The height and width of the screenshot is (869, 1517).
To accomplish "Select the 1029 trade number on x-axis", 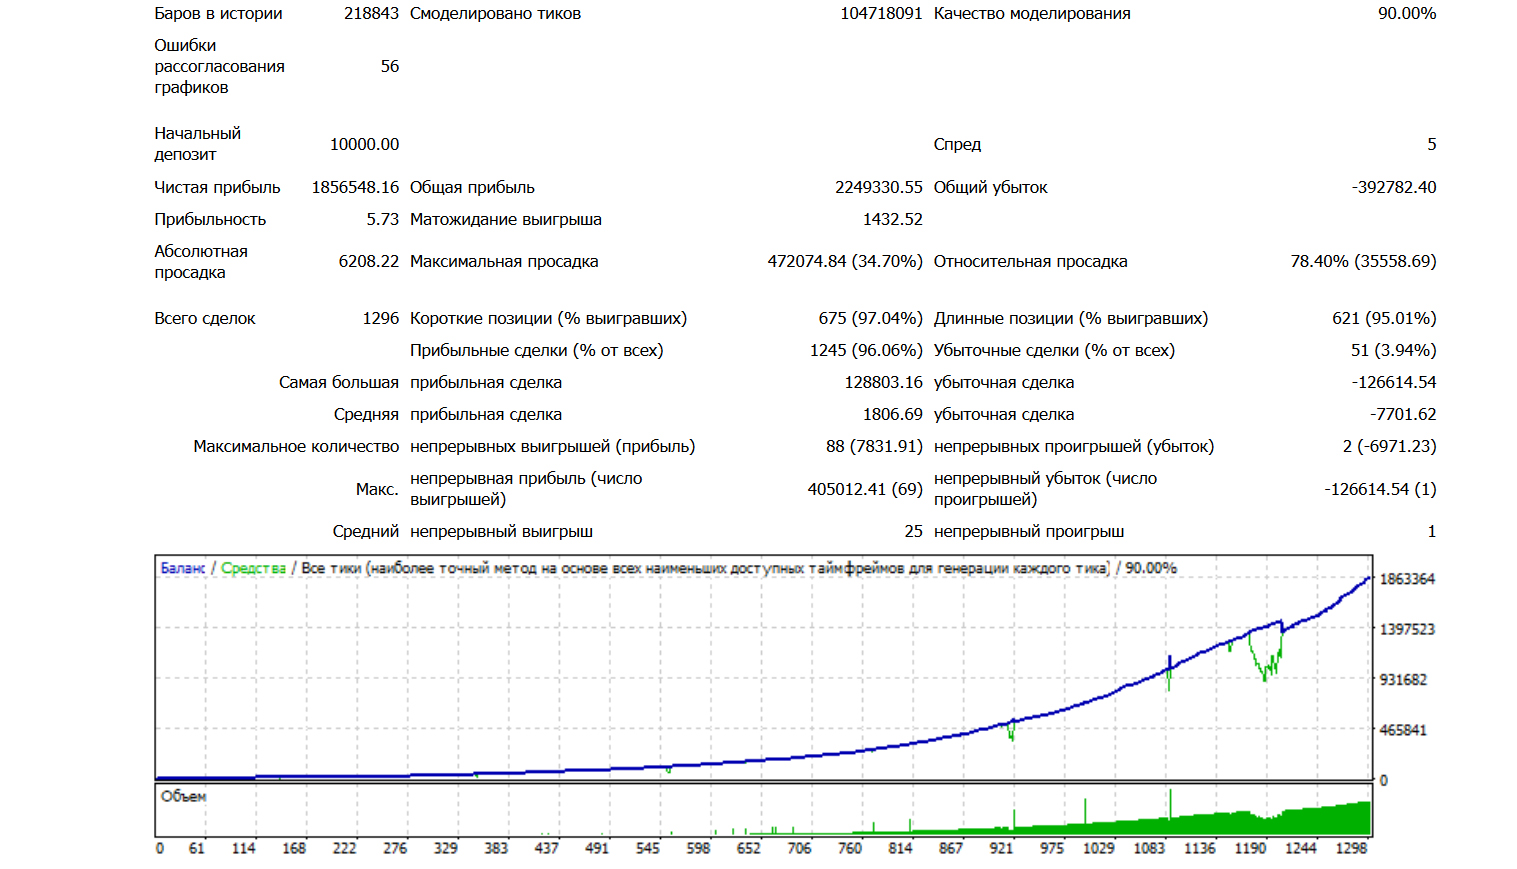I will pos(1099,848).
